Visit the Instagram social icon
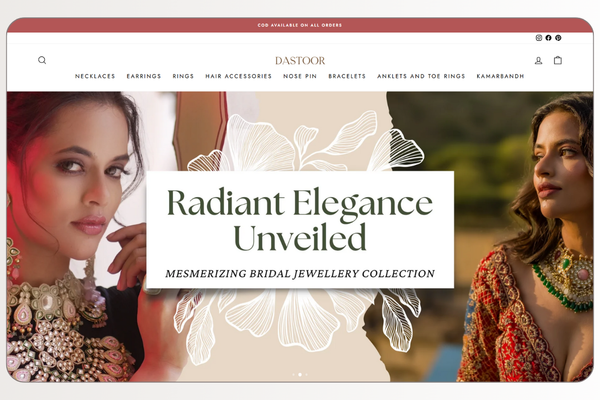Screen dimensions: 600x400 pos(539,38)
